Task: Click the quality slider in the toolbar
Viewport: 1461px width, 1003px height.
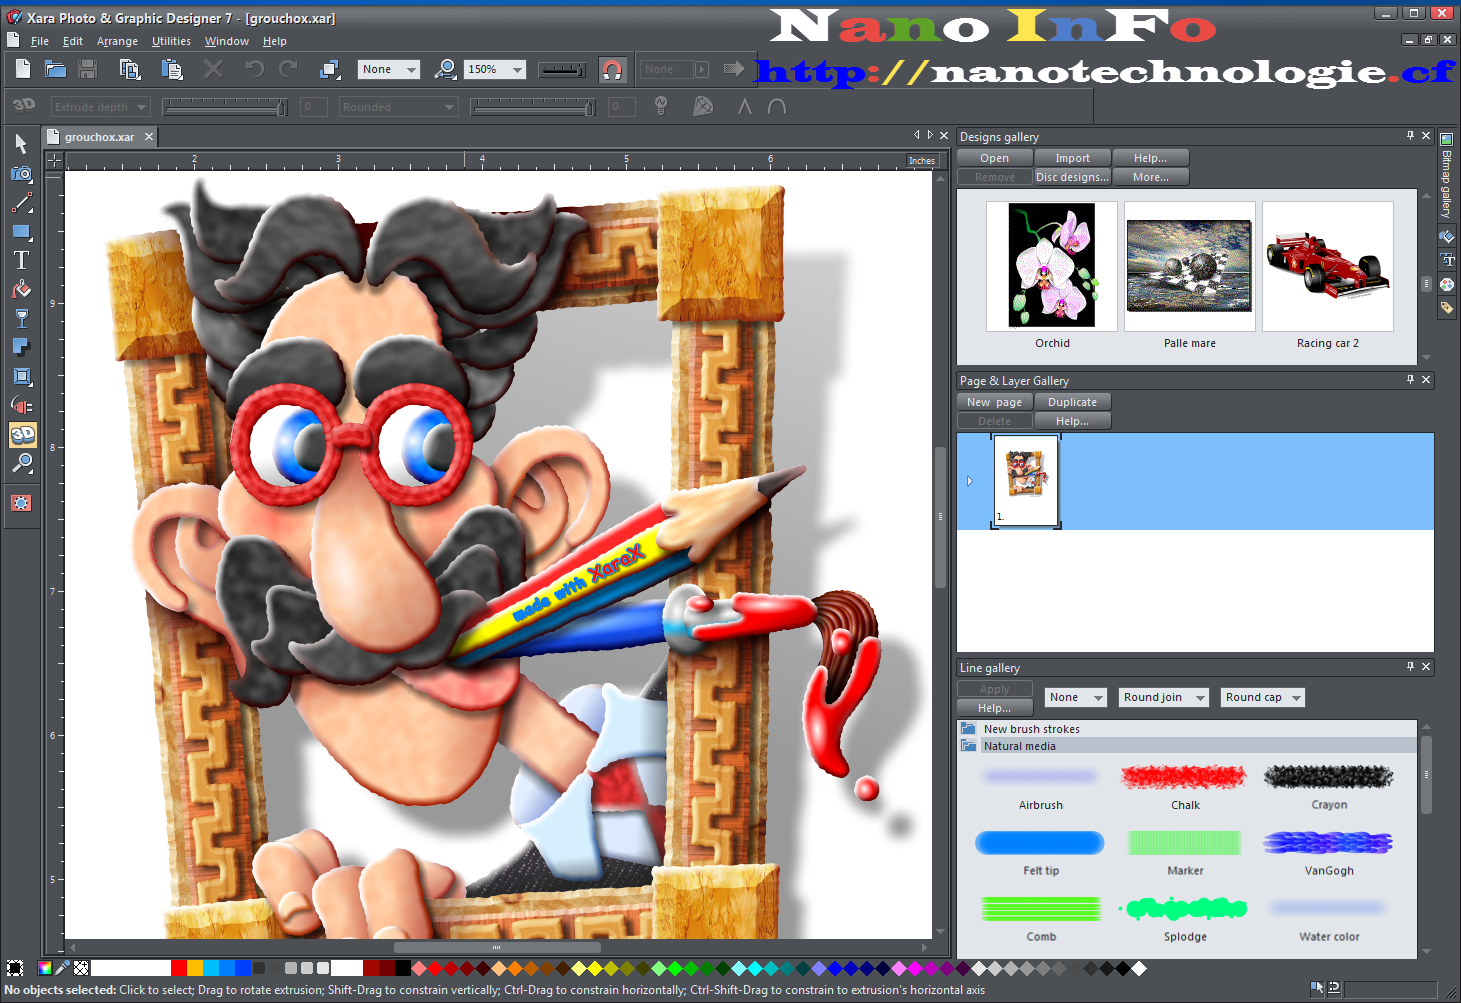Action: pyautogui.click(x=562, y=69)
